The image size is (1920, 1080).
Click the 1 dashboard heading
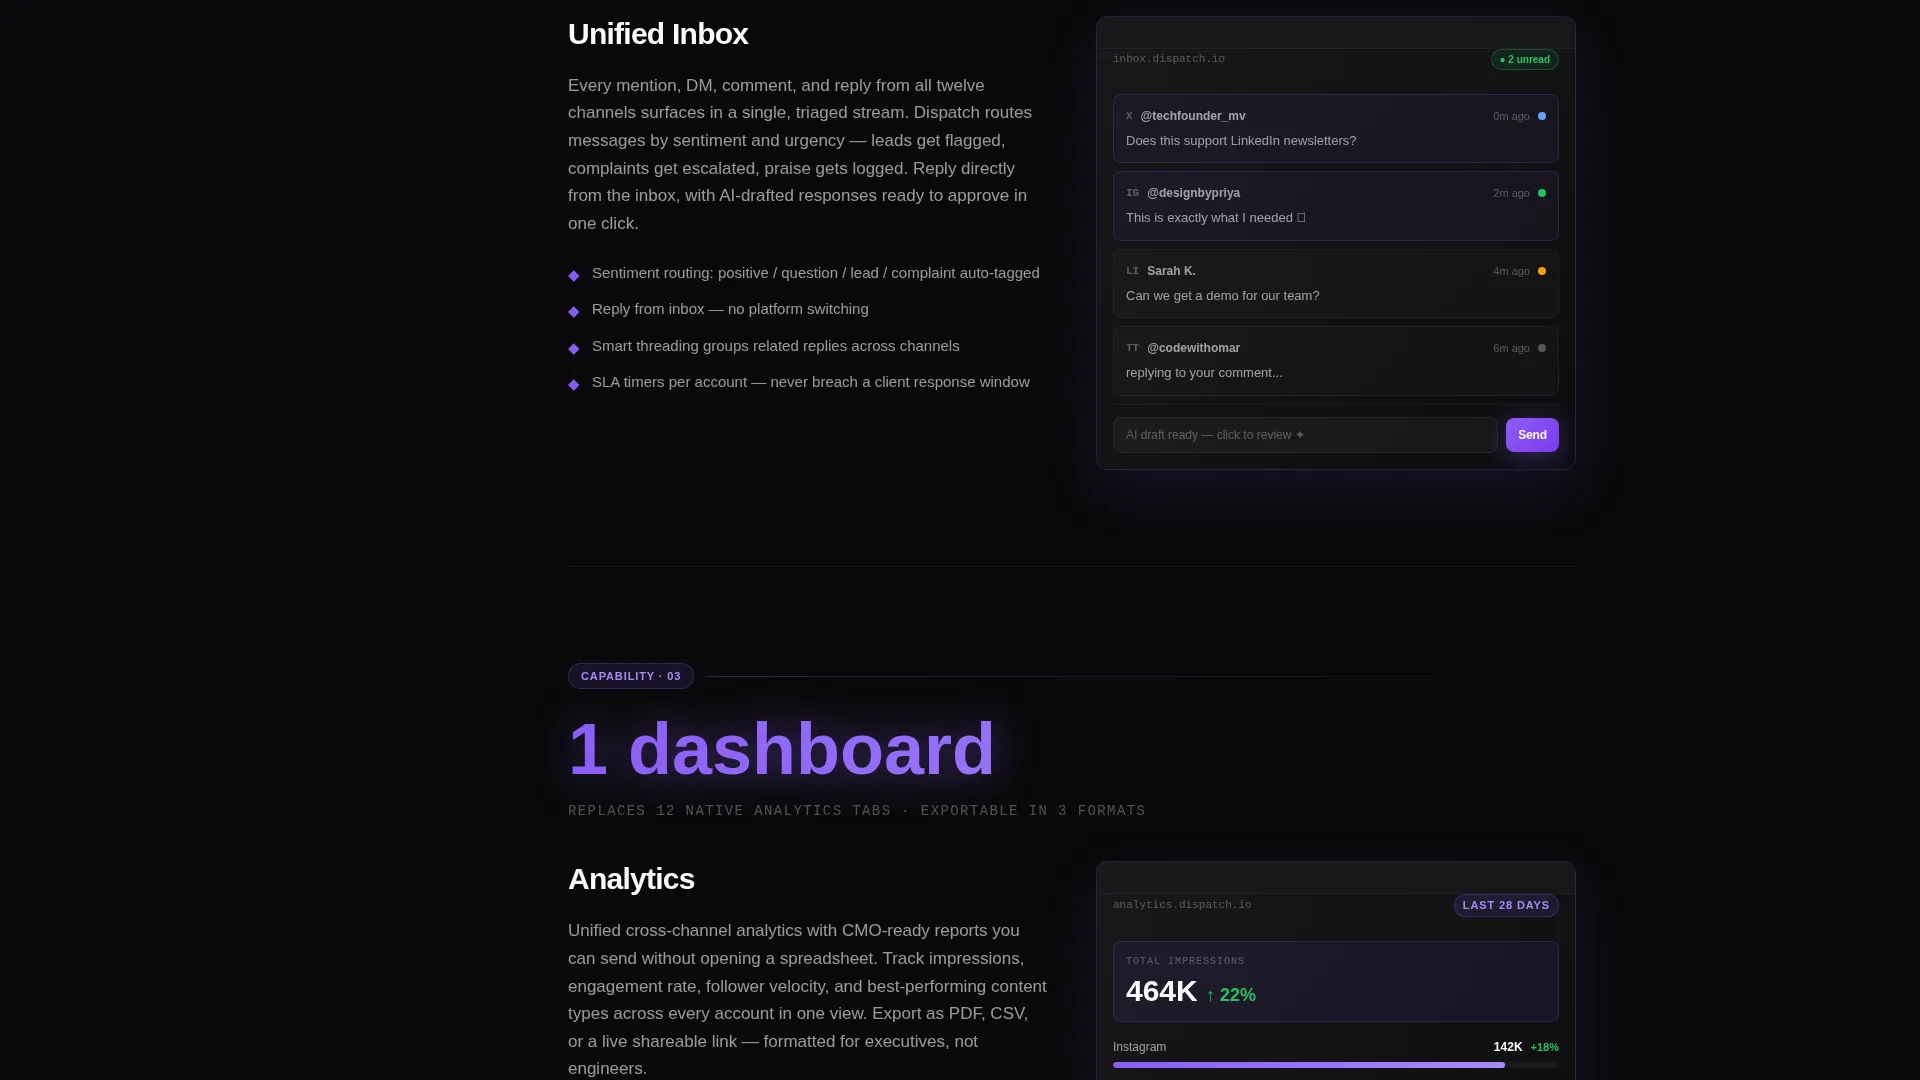[x=781, y=749]
